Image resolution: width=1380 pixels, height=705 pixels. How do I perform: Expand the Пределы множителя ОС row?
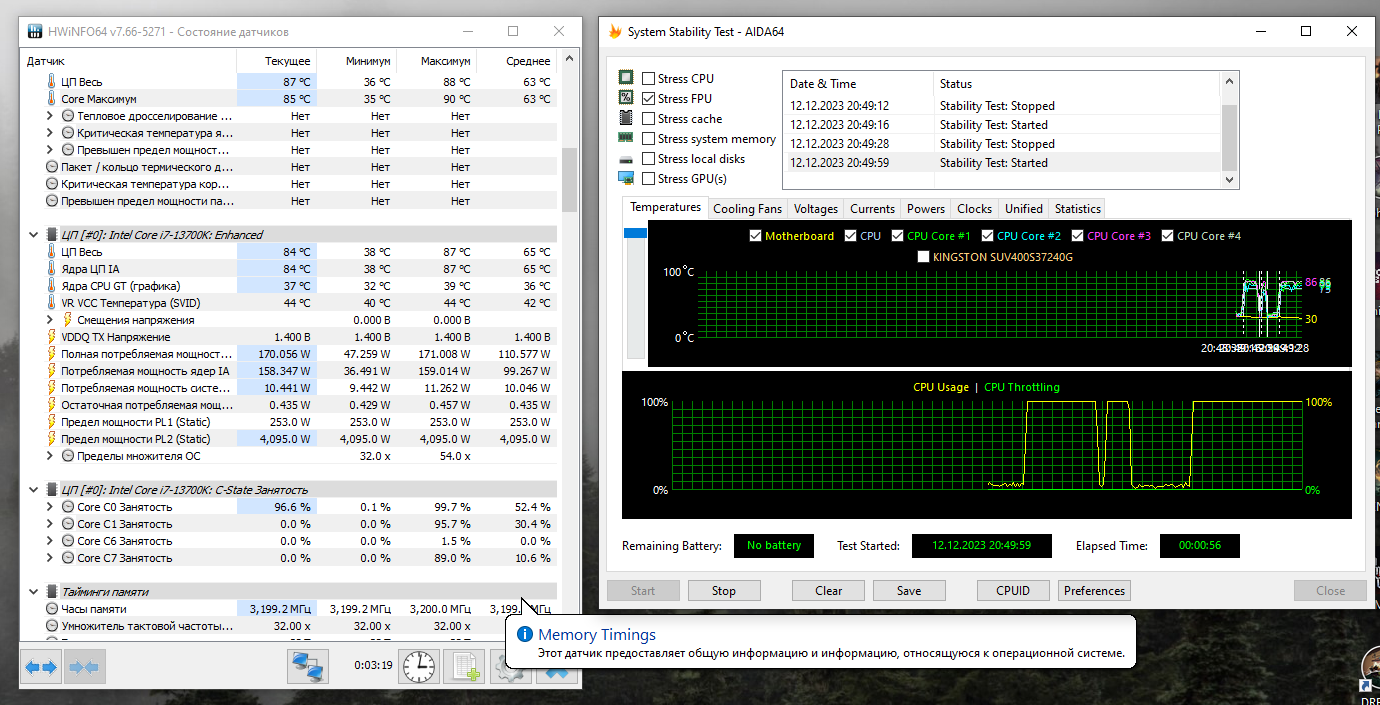coord(50,456)
